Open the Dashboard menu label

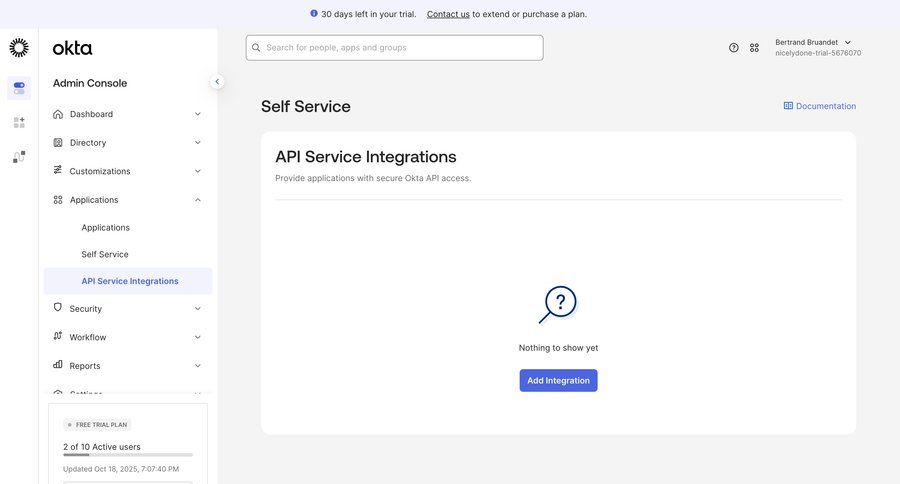tap(91, 114)
